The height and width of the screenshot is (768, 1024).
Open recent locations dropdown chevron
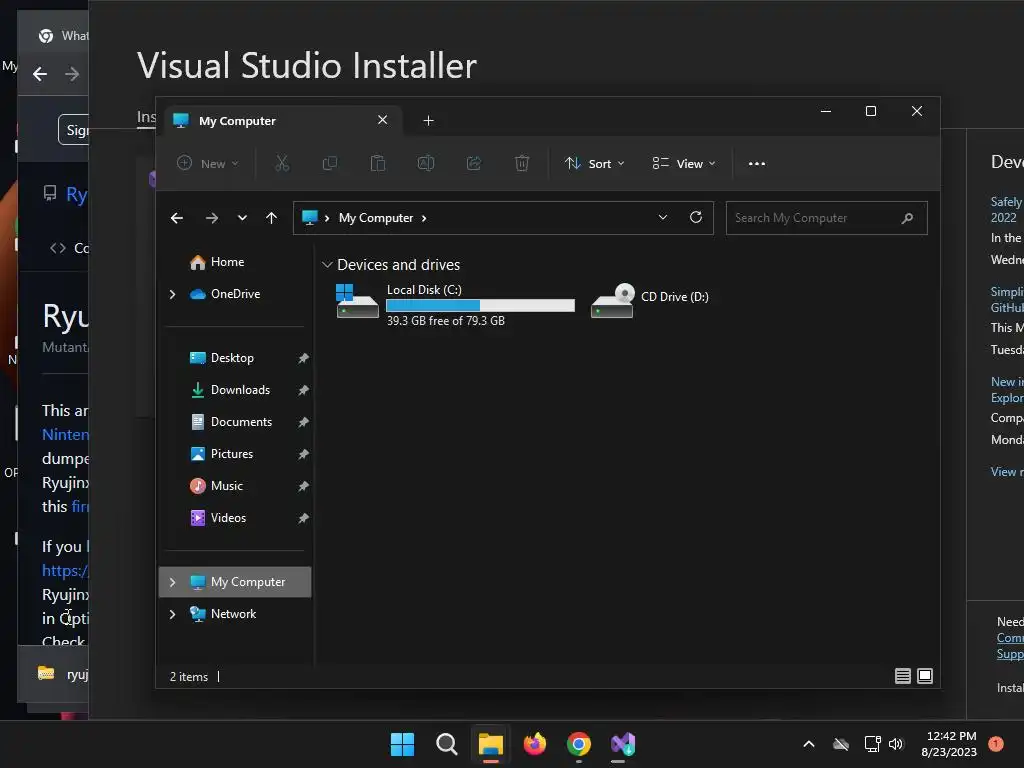(x=242, y=218)
